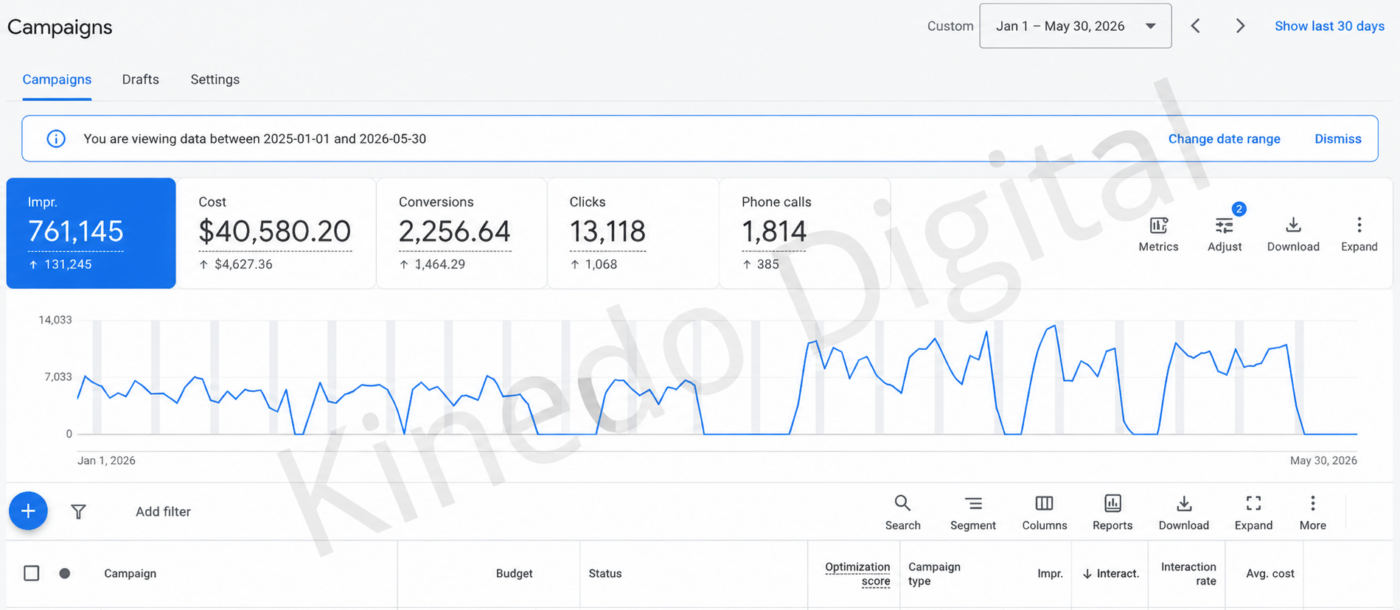Tick the select-all campaigns checkbox
Viewport: 1400px width, 610px height.
point(31,573)
